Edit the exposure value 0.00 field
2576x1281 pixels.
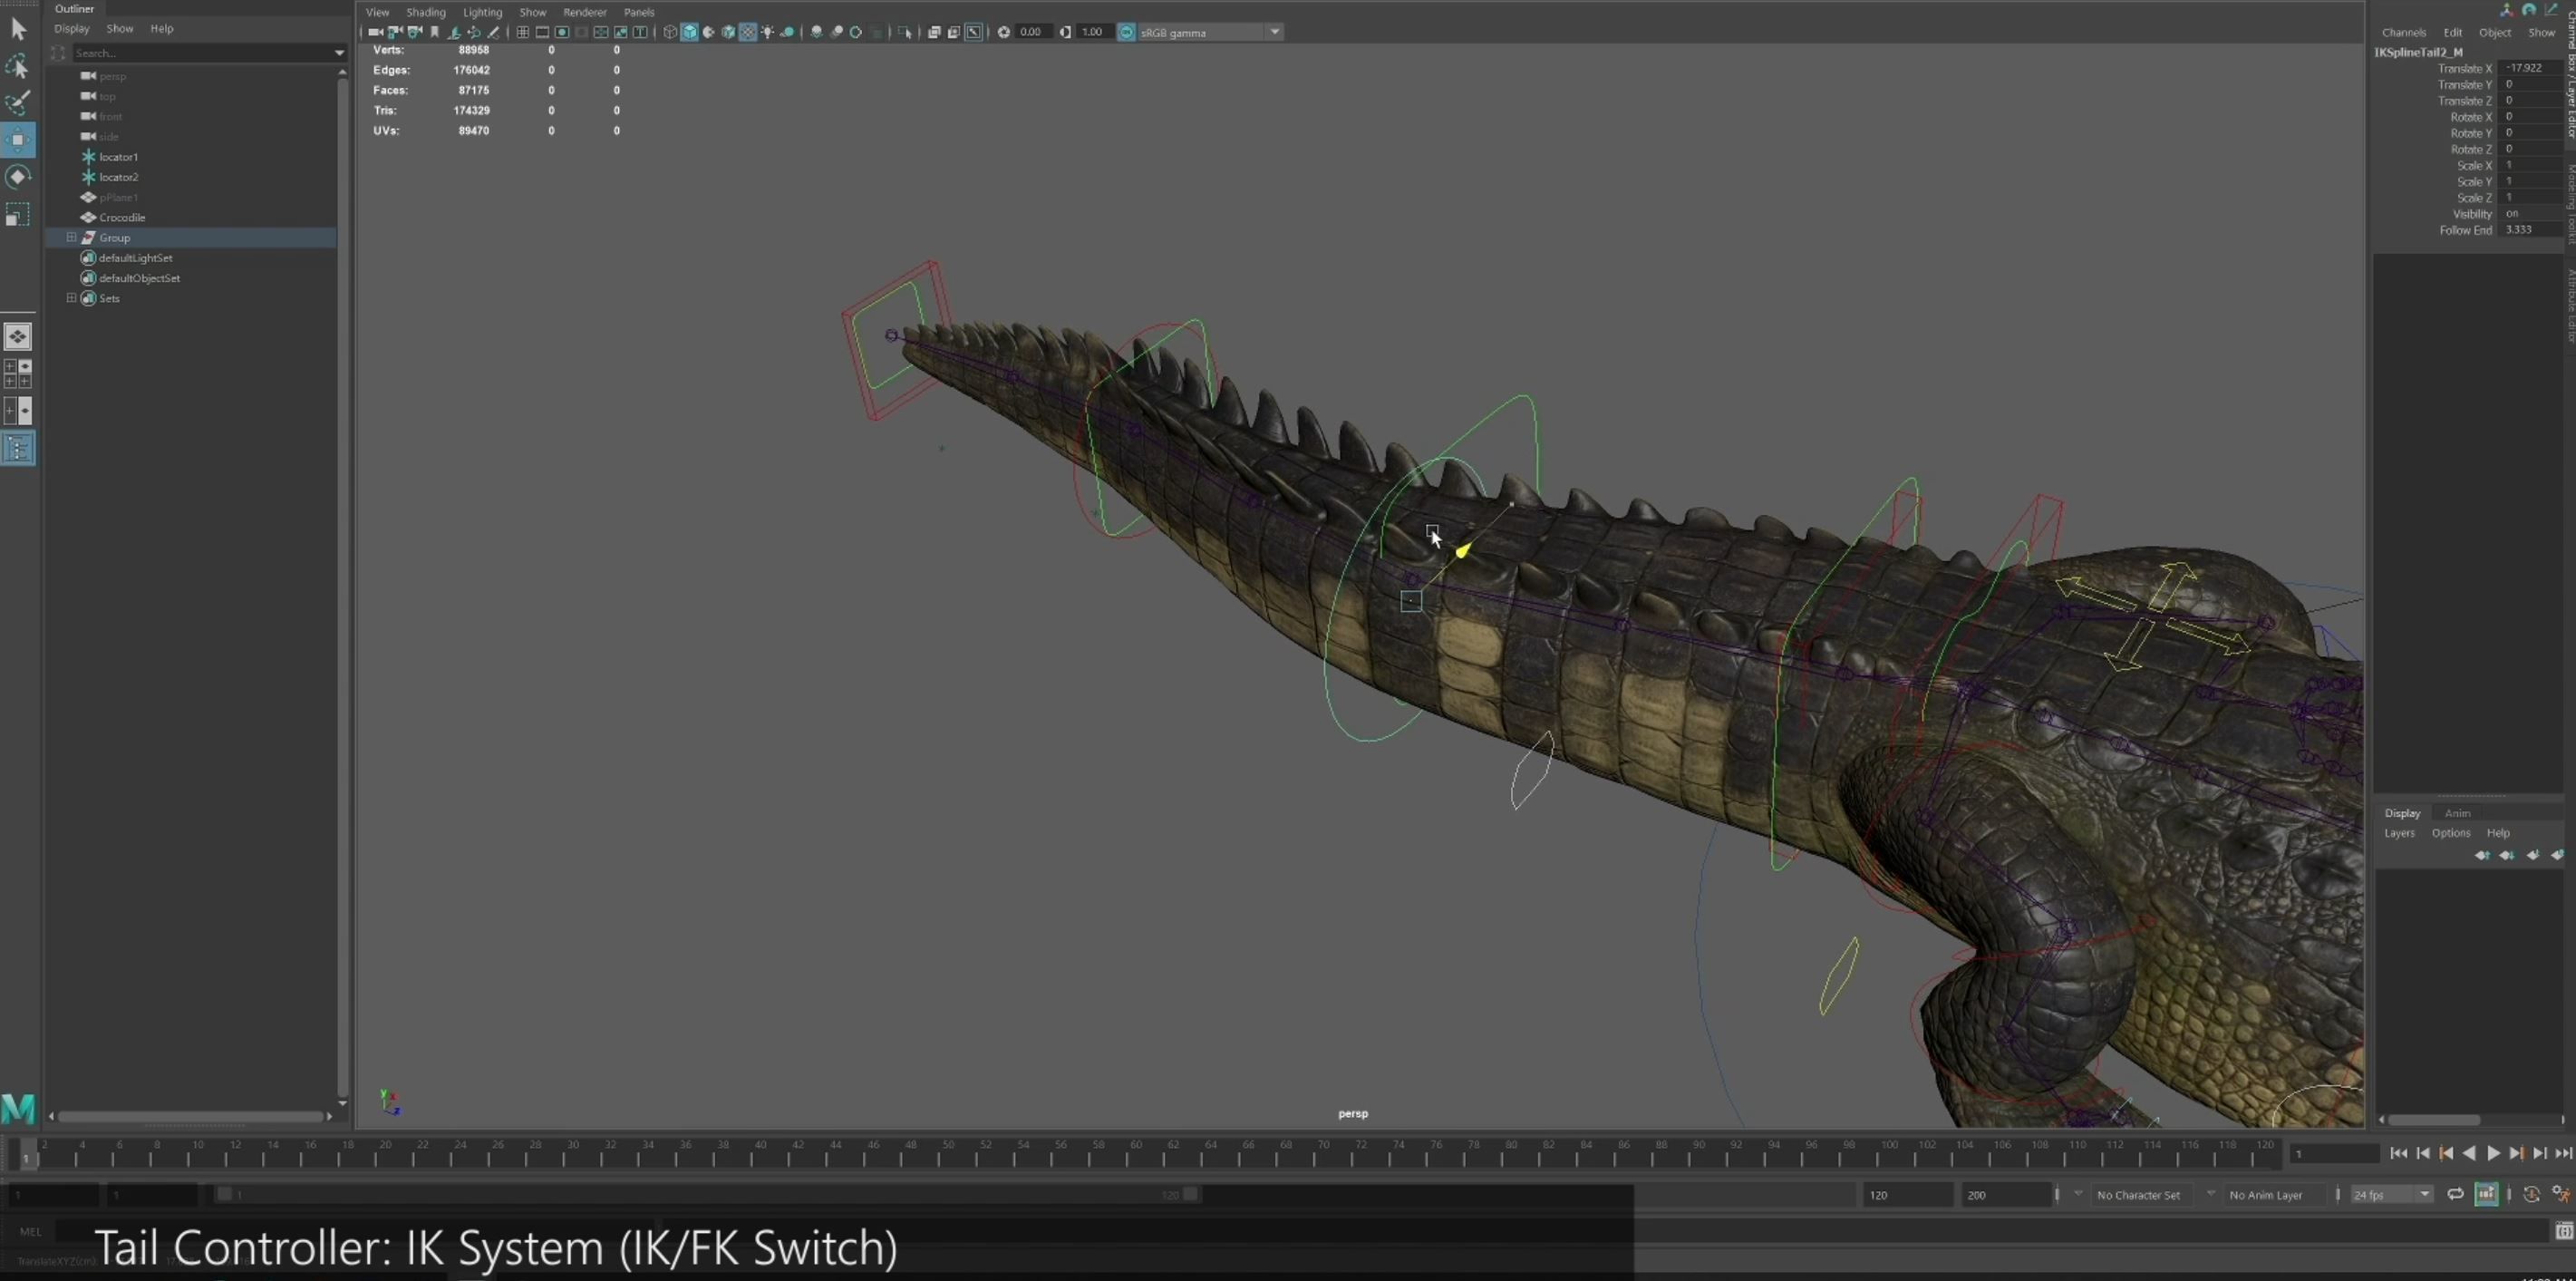coord(1032,32)
